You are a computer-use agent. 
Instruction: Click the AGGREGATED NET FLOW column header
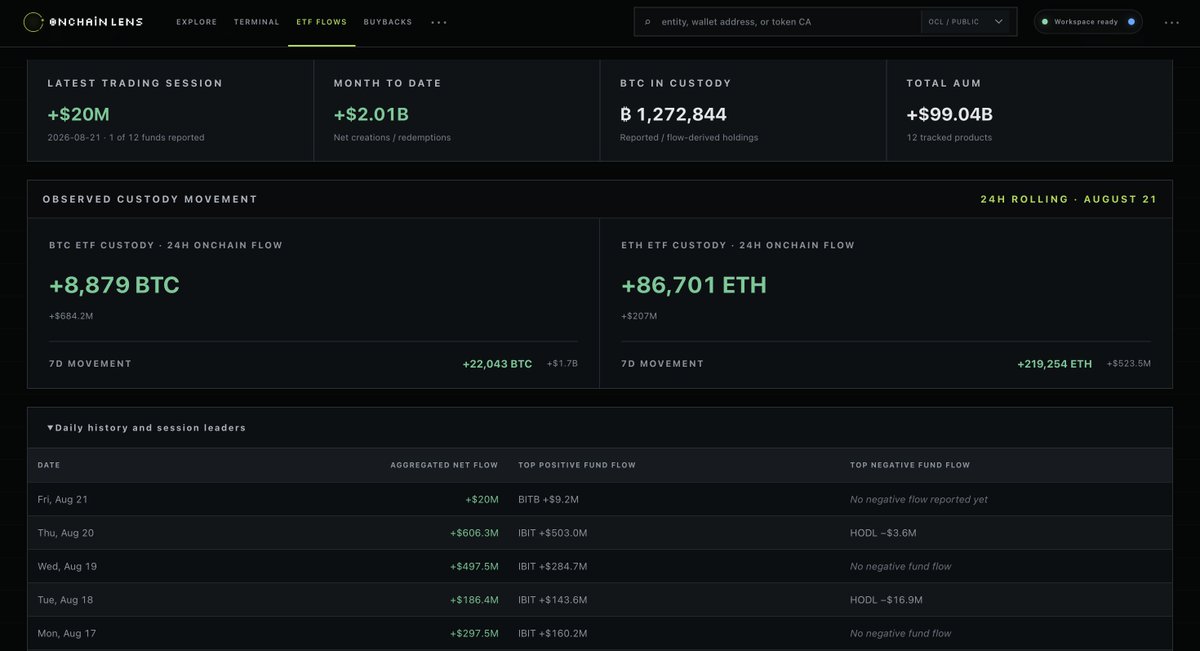pos(444,465)
